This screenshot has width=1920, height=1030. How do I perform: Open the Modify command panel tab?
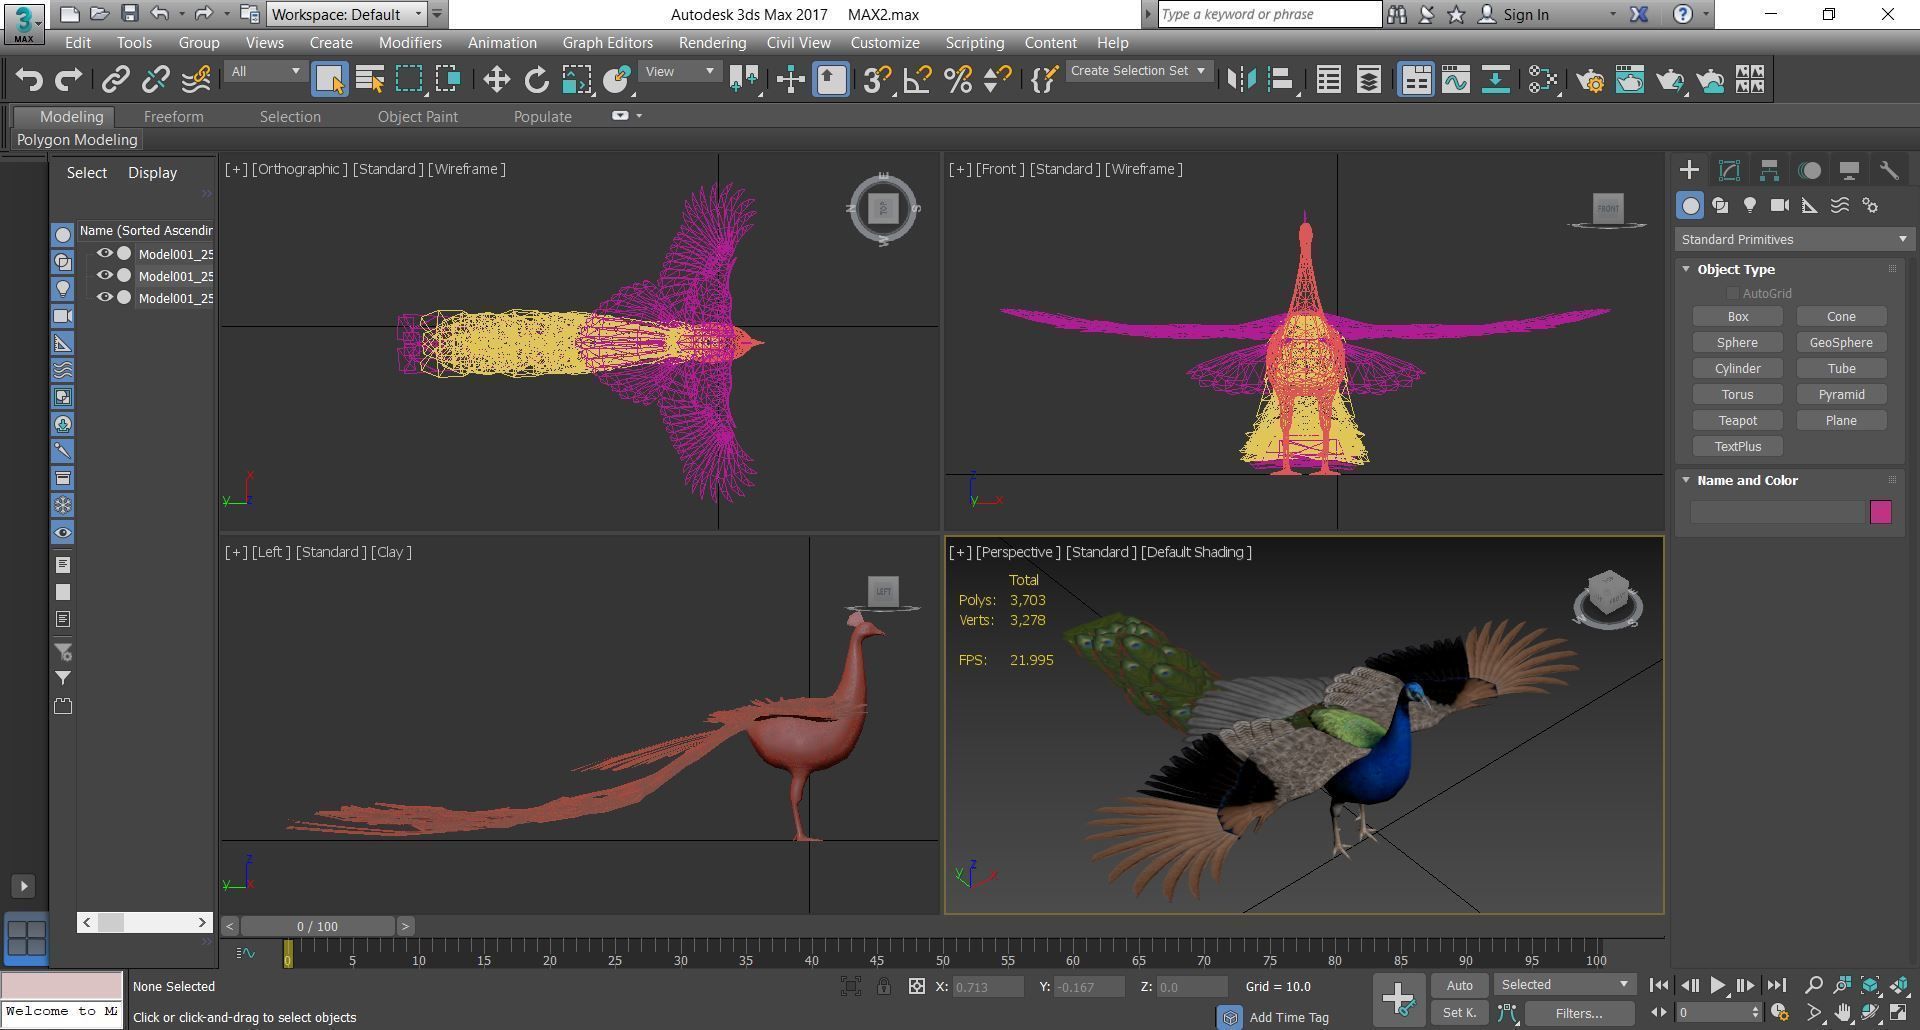pyautogui.click(x=1729, y=170)
